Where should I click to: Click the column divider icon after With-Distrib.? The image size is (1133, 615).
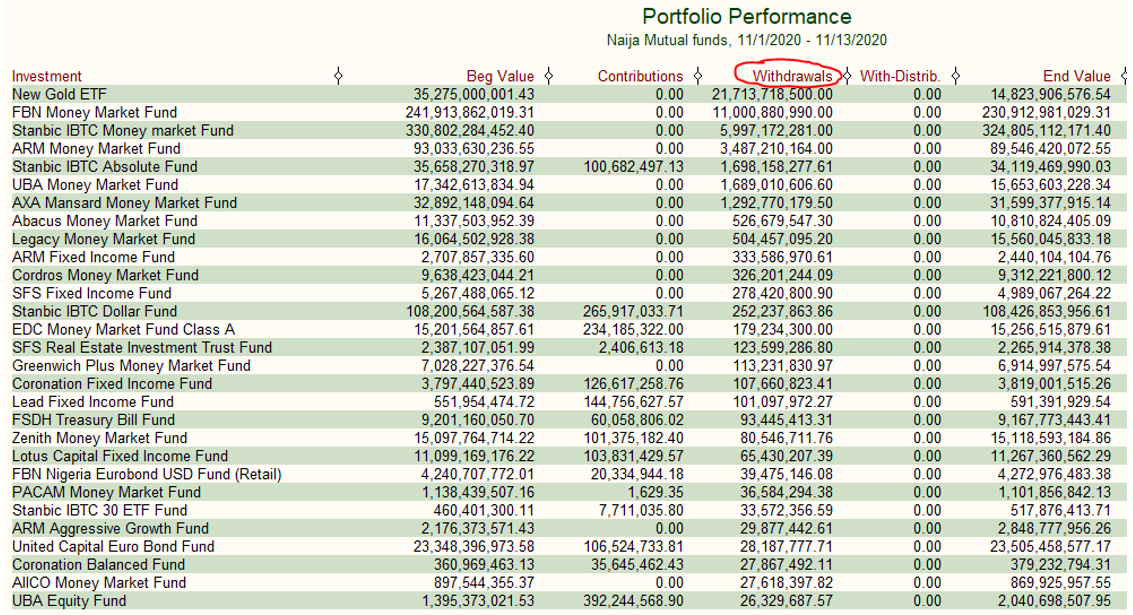coord(955,75)
